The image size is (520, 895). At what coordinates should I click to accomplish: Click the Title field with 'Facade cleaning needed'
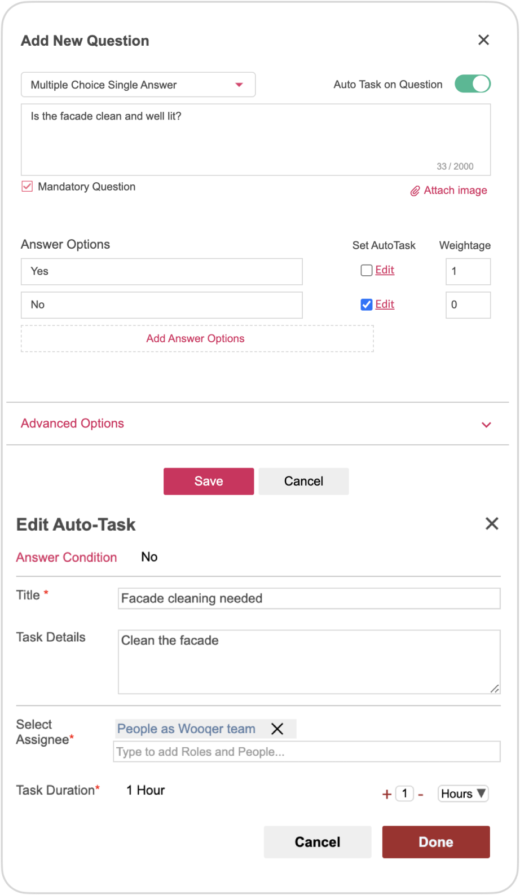tap(309, 598)
